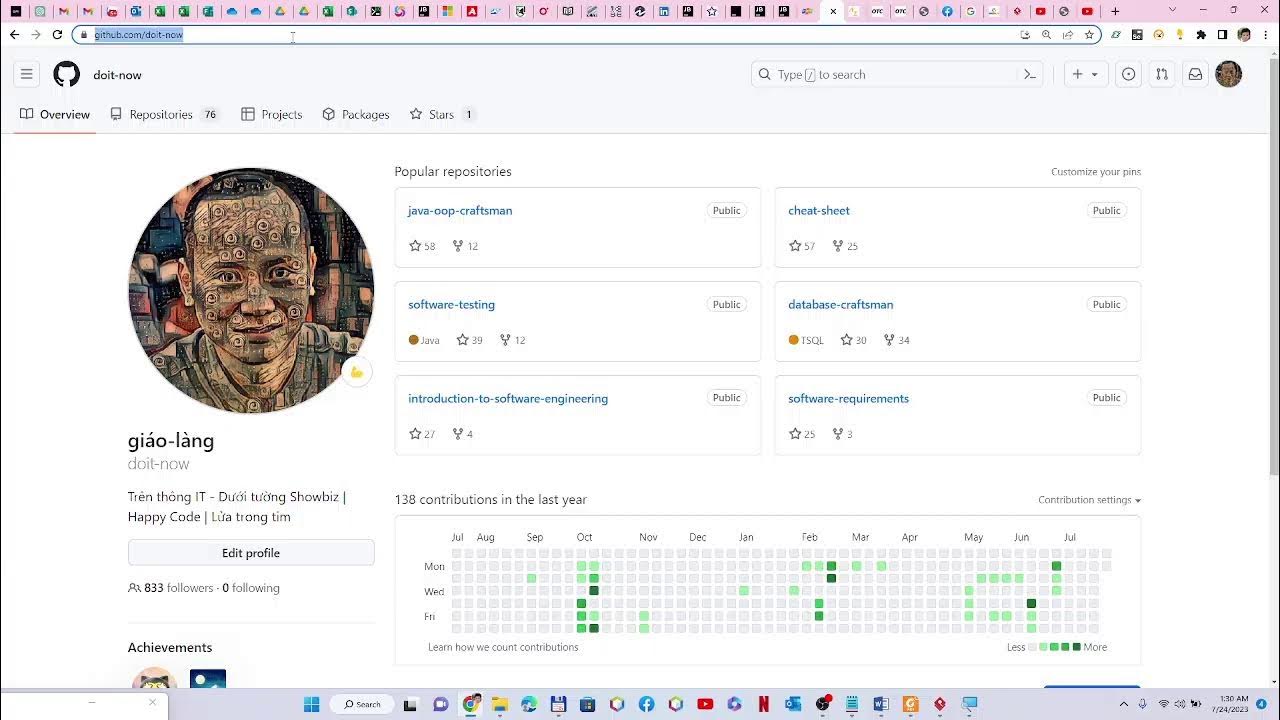Open the introduction-to-software-engineering repository
The width and height of the screenshot is (1280, 720).
point(508,398)
